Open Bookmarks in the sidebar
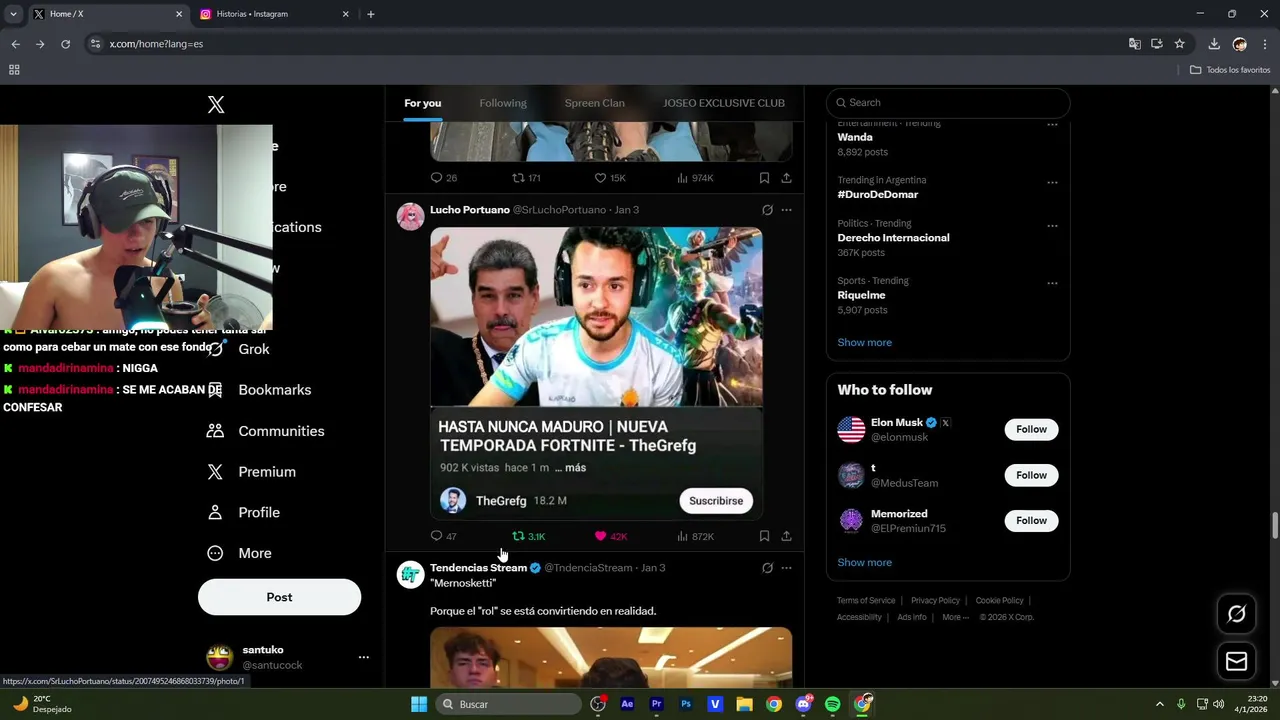 pos(260,390)
